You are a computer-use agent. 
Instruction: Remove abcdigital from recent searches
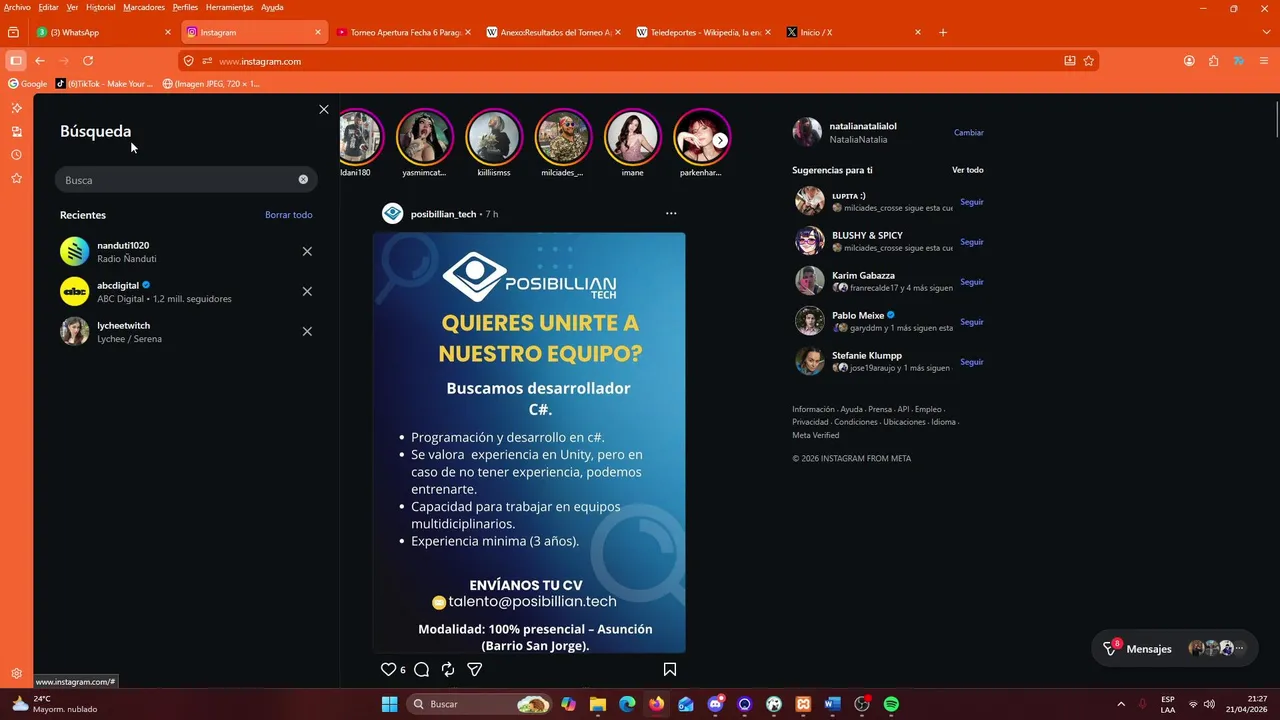(x=307, y=291)
